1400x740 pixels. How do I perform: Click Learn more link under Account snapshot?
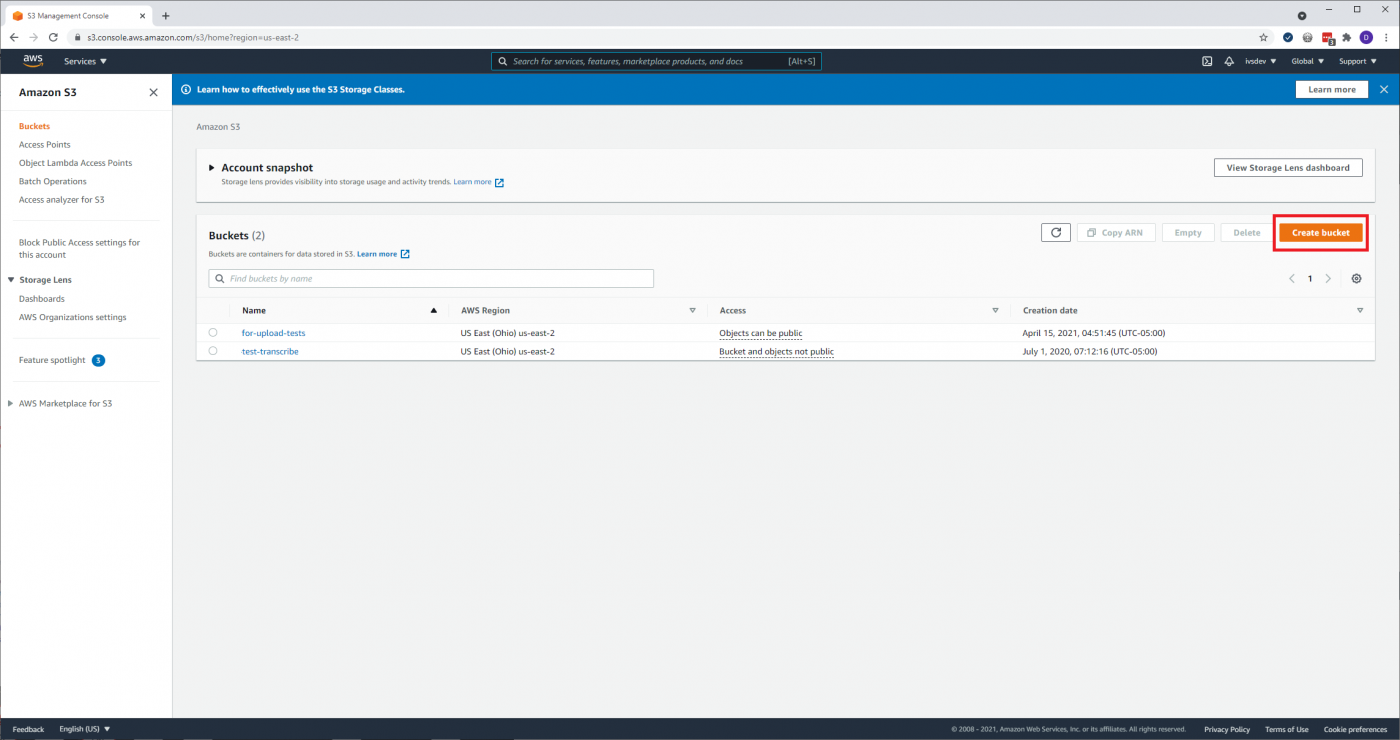pos(472,182)
